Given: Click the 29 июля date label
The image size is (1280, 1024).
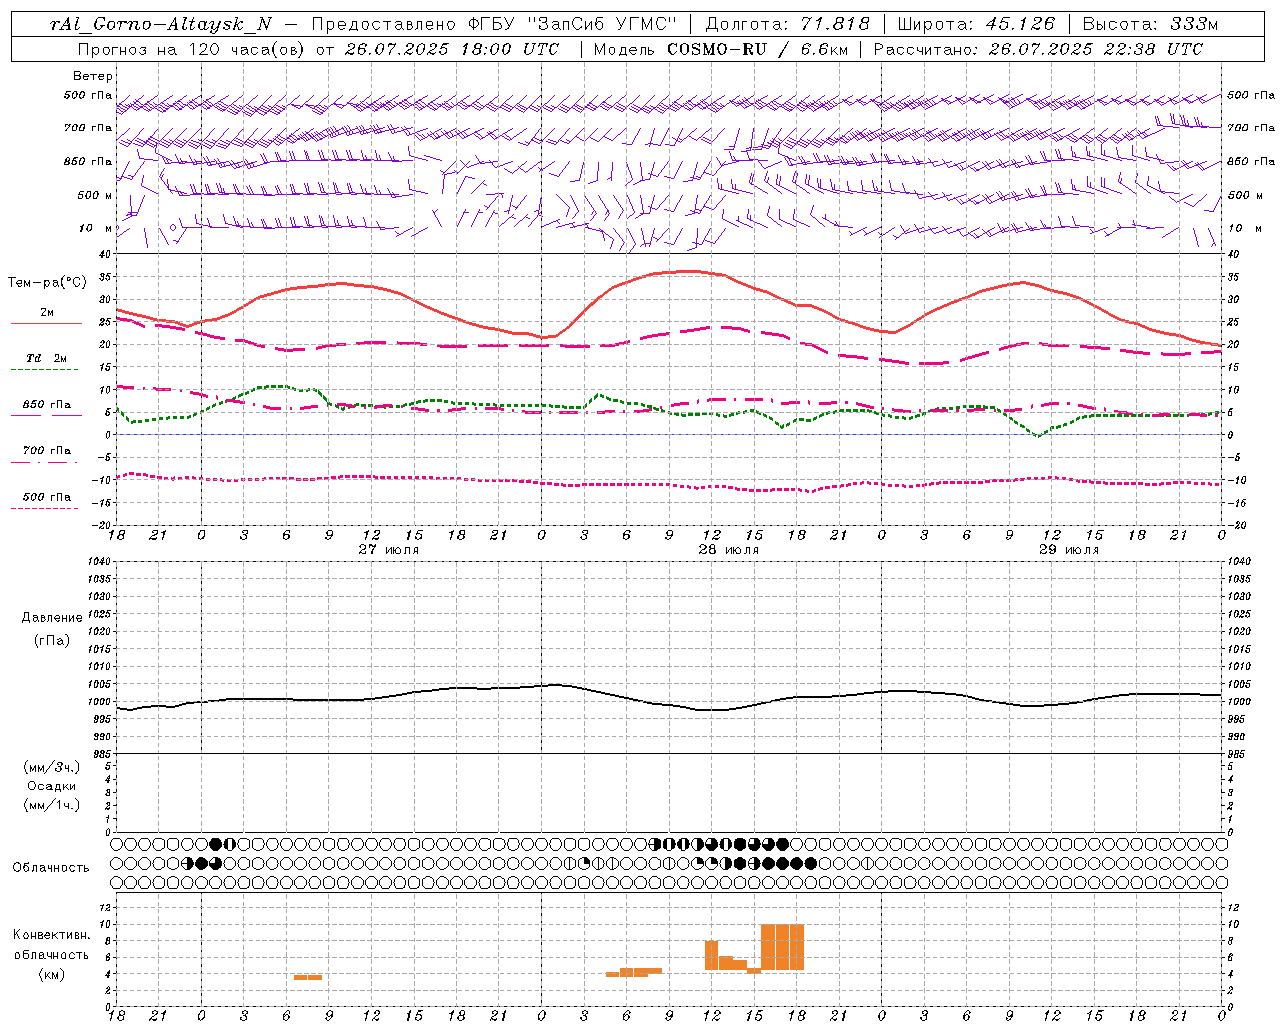Looking at the screenshot, I should click(1069, 550).
